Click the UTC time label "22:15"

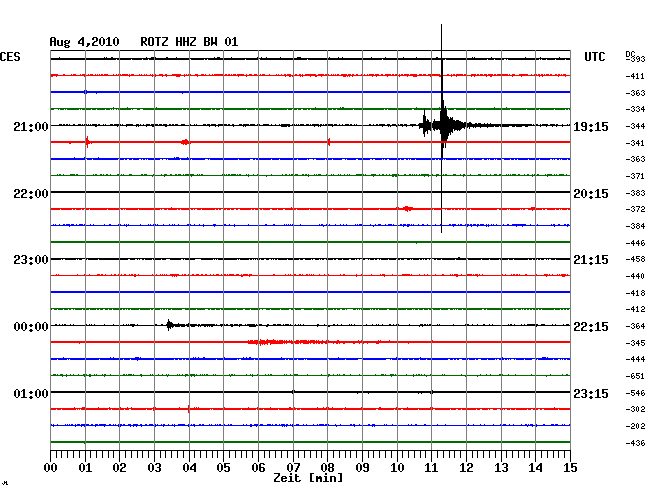[x=591, y=327]
